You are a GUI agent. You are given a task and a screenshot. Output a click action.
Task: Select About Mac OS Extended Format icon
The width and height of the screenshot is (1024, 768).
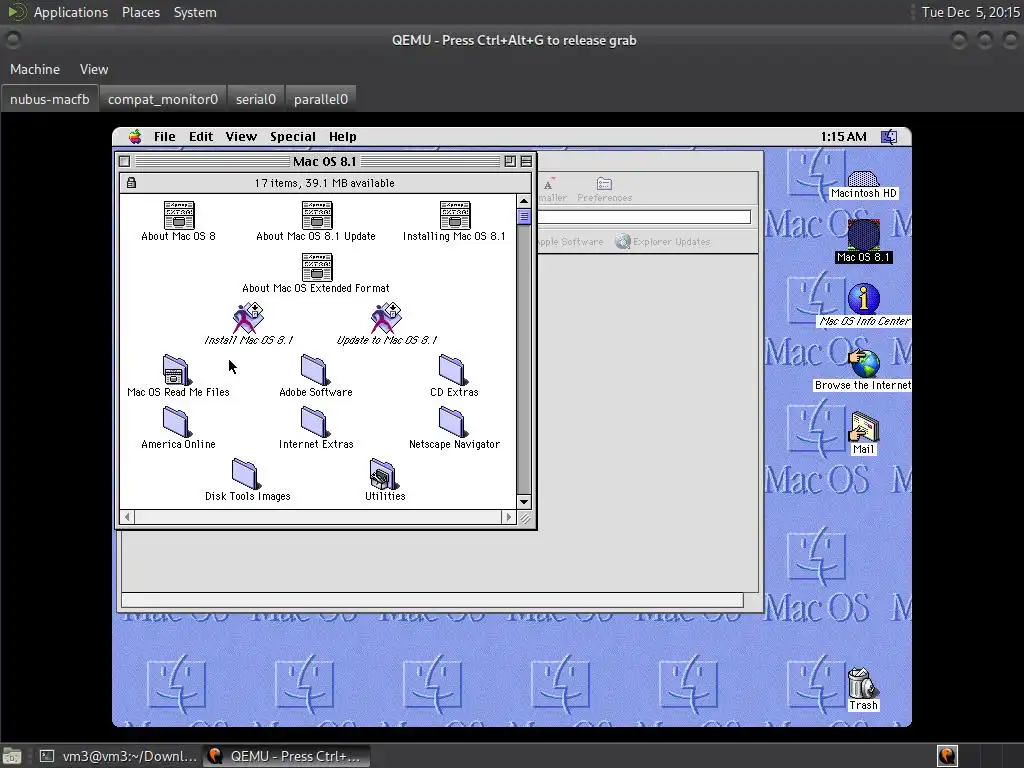click(317, 267)
